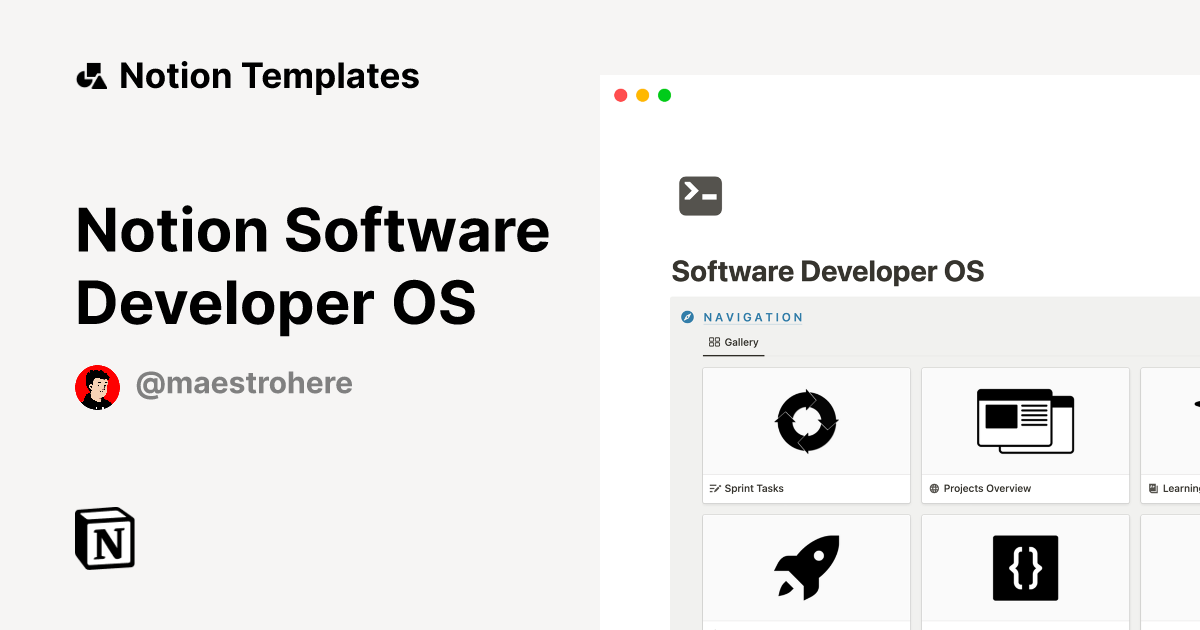Click the blue compass icon beside NAVIGATION
The image size is (1200, 630).
(x=689, y=316)
